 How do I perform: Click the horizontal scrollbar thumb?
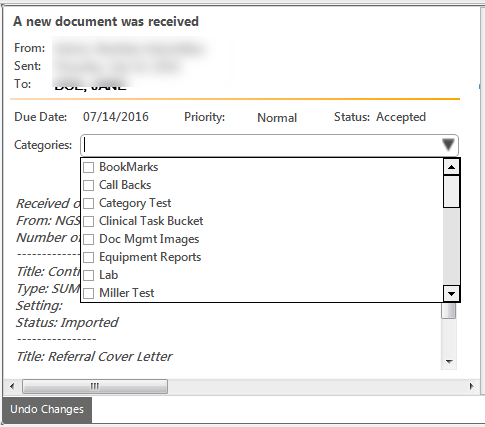pos(95,387)
